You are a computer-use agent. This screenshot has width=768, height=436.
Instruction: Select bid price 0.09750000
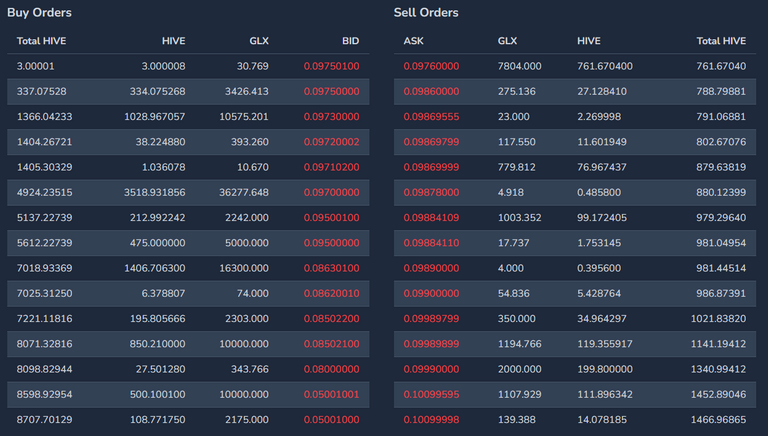click(332, 92)
